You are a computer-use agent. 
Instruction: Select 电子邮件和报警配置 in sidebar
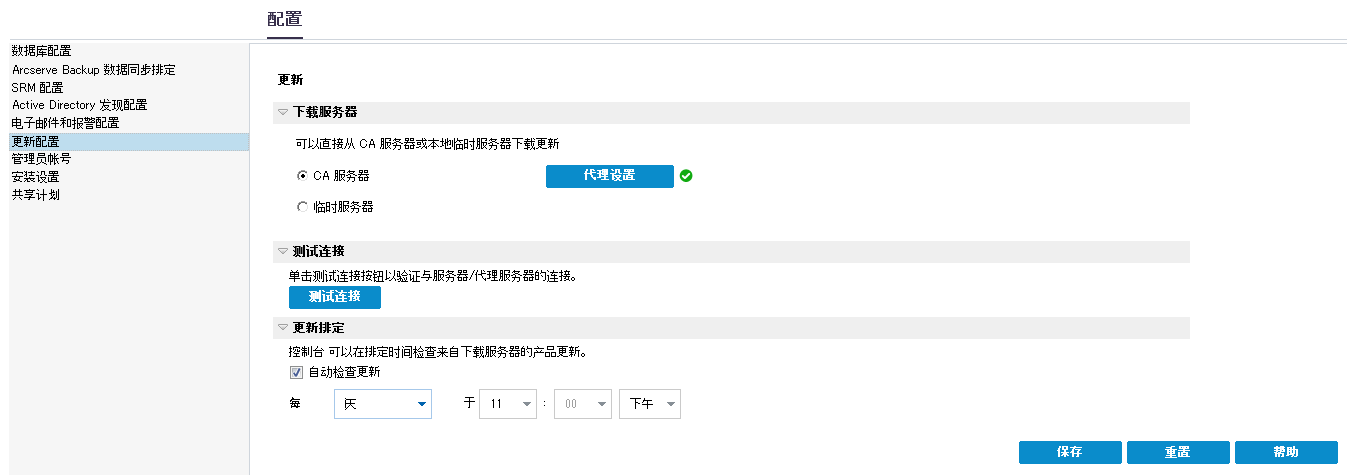pos(66,123)
